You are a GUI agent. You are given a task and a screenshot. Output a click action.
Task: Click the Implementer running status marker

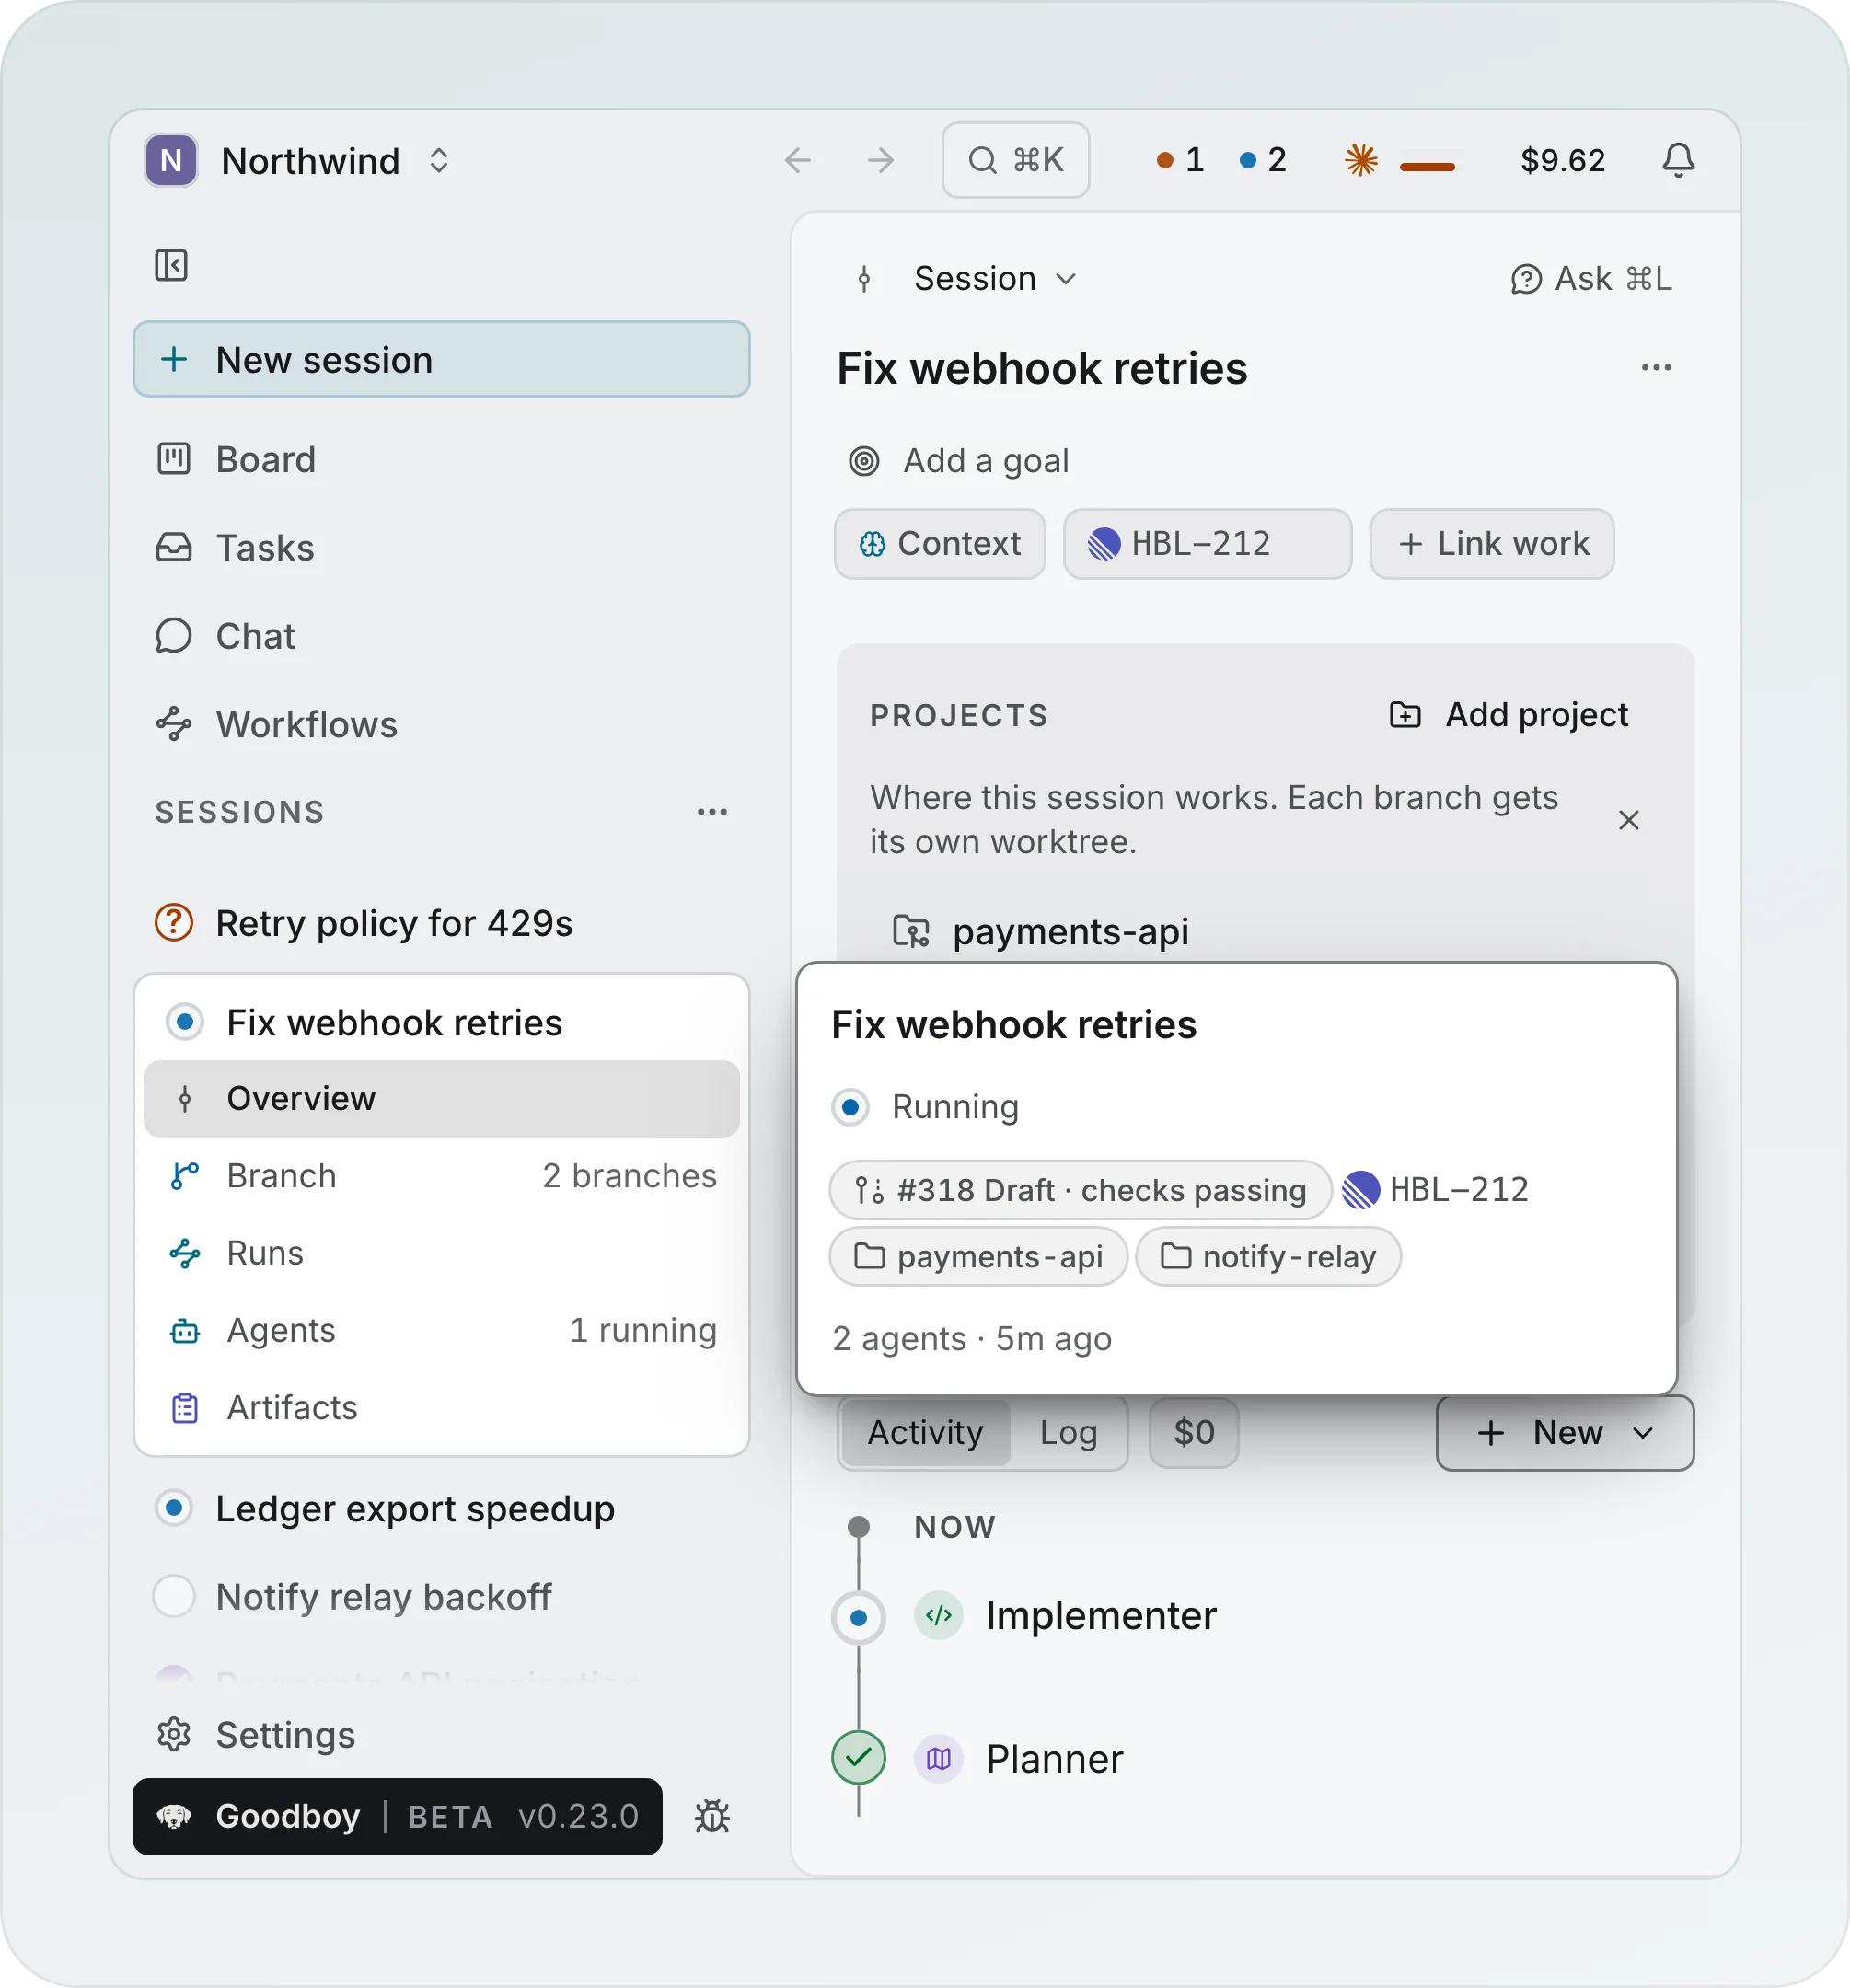click(858, 1617)
